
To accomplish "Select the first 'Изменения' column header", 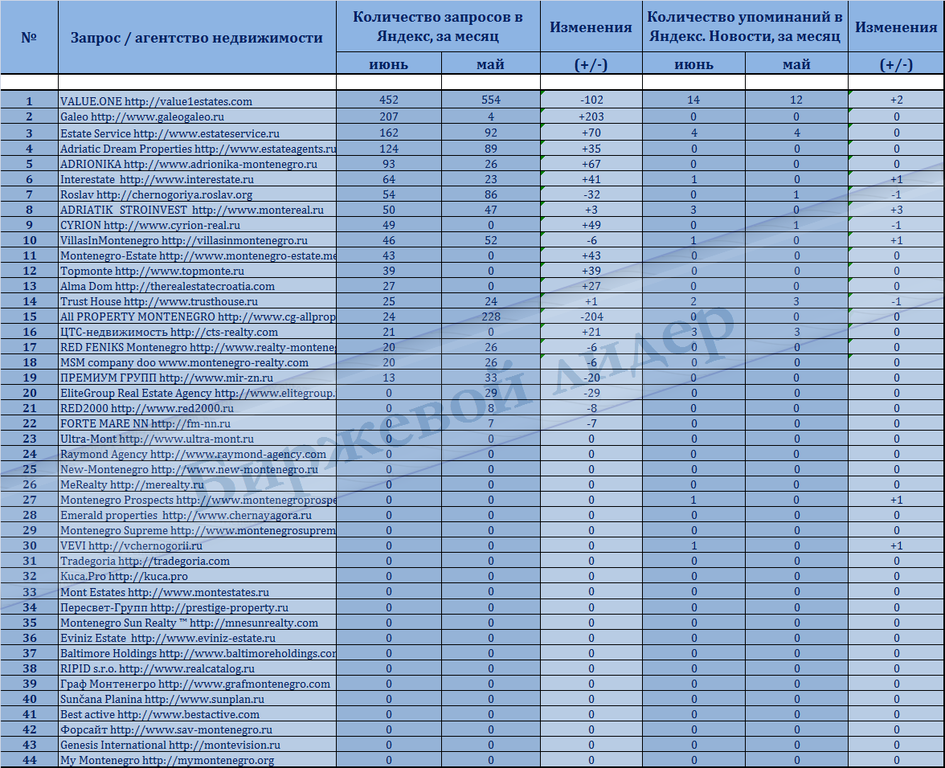I will 591,26.
